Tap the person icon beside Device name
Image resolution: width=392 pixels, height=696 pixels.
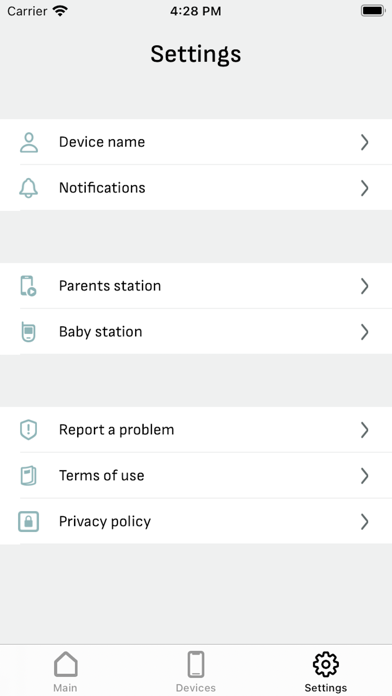(29, 142)
